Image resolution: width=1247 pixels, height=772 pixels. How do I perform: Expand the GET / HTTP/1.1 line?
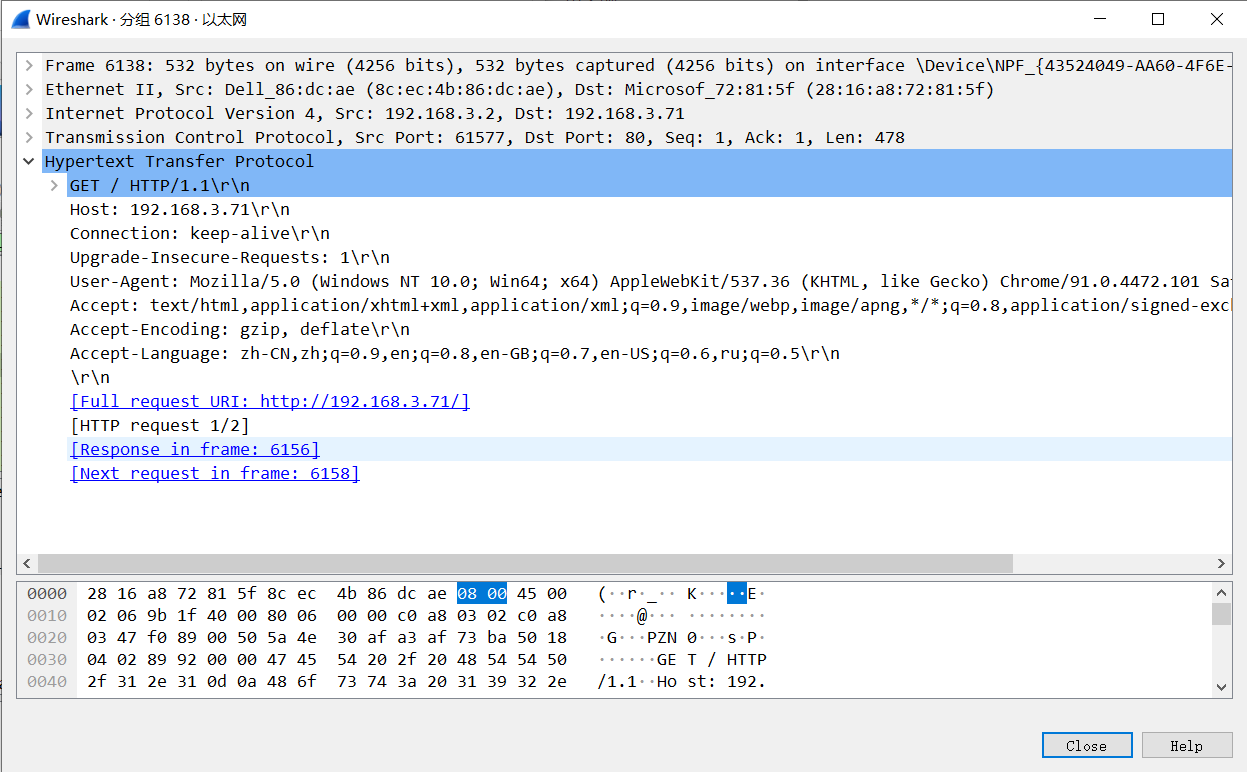click(x=54, y=185)
